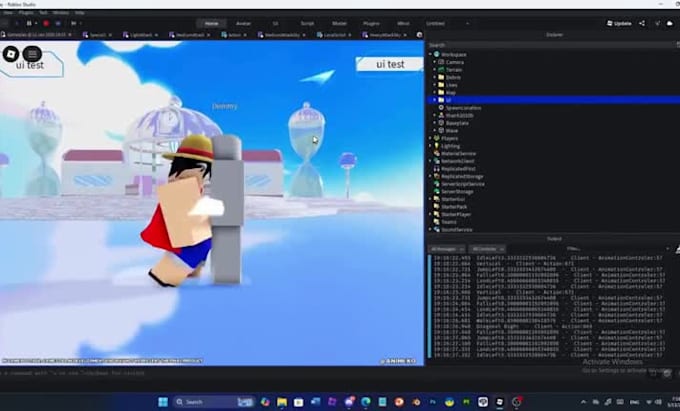The height and width of the screenshot is (411, 680).
Task: Click the Lives folder icon
Action: click(441, 85)
